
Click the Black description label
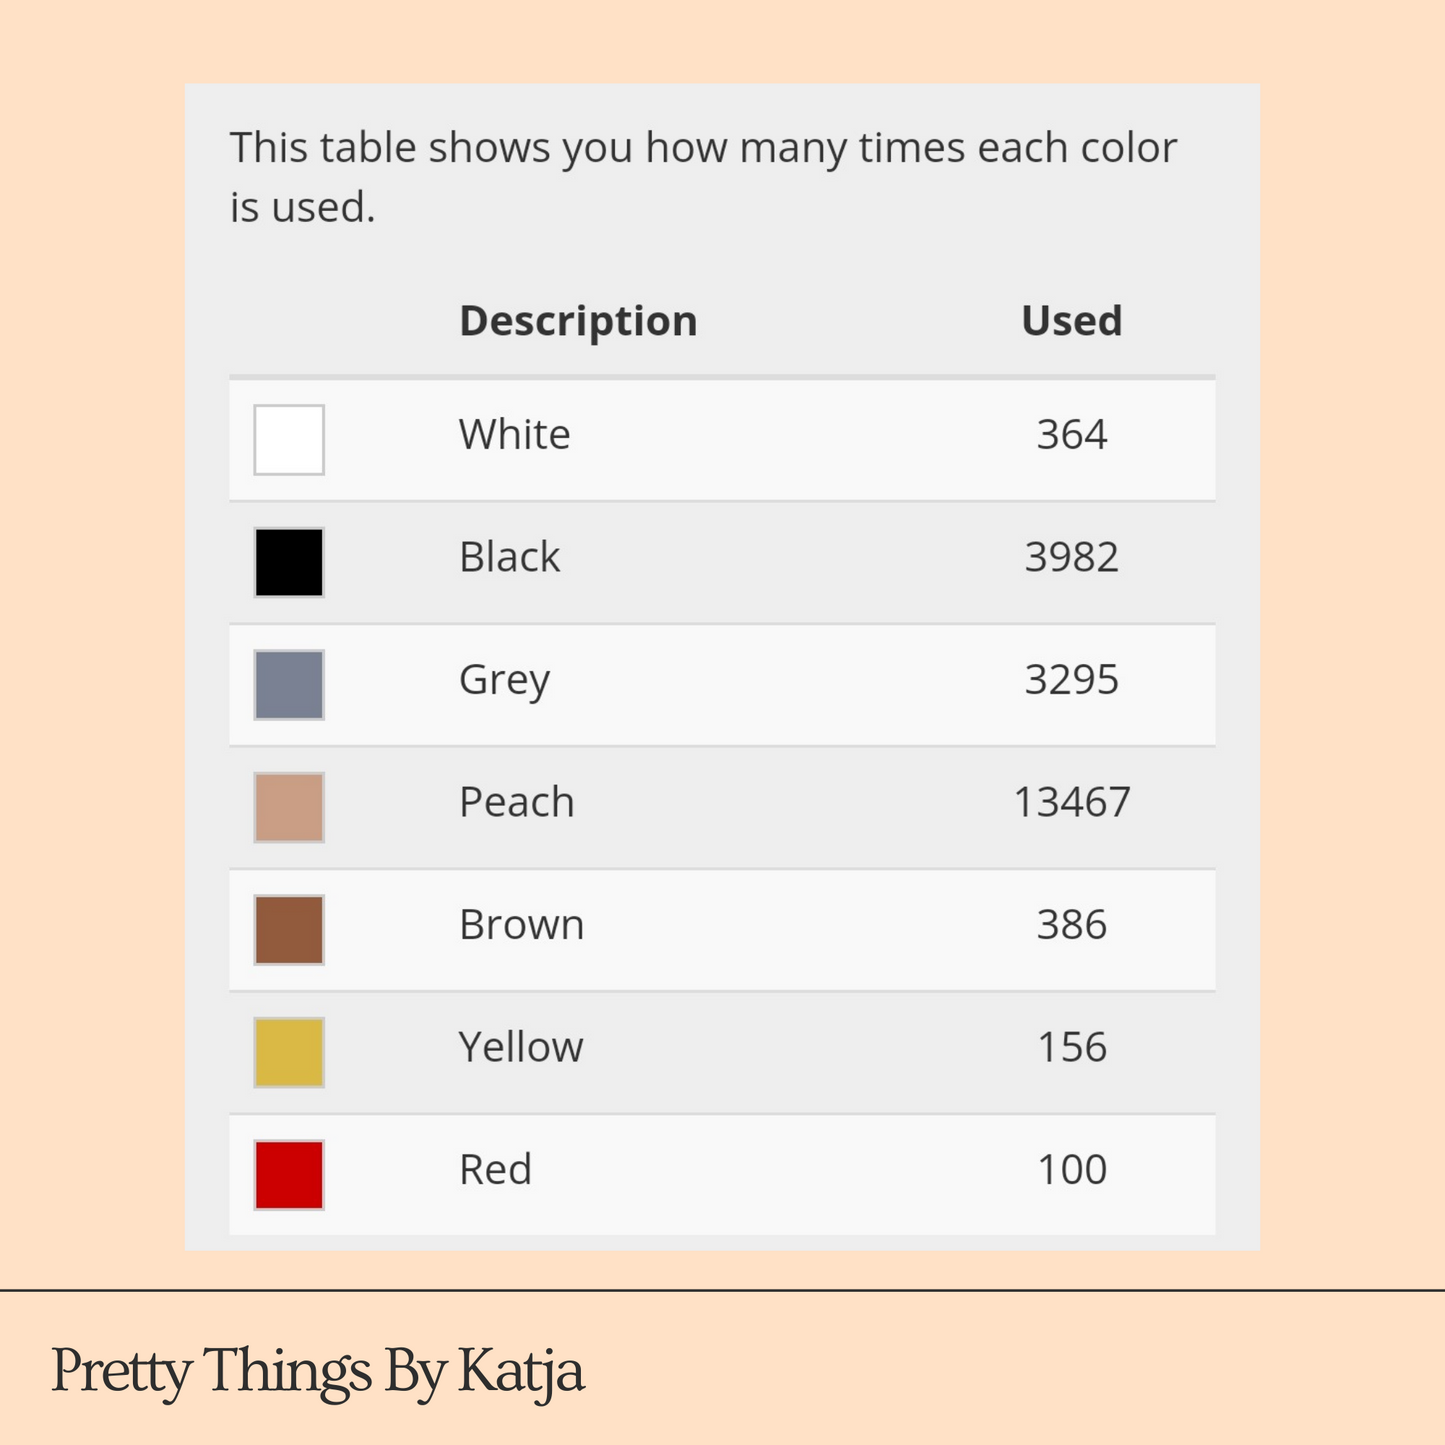pos(509,556)
